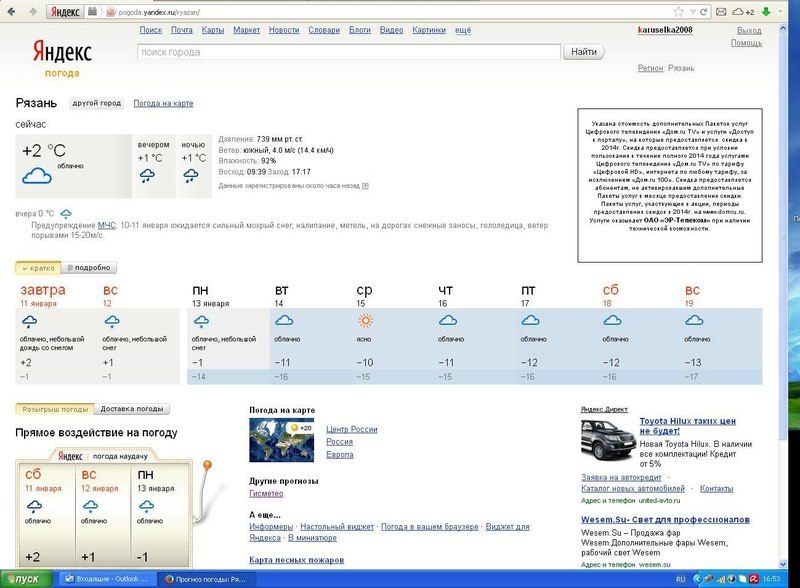Select the 'Доставка погоды' toggle

coord(132,409)
